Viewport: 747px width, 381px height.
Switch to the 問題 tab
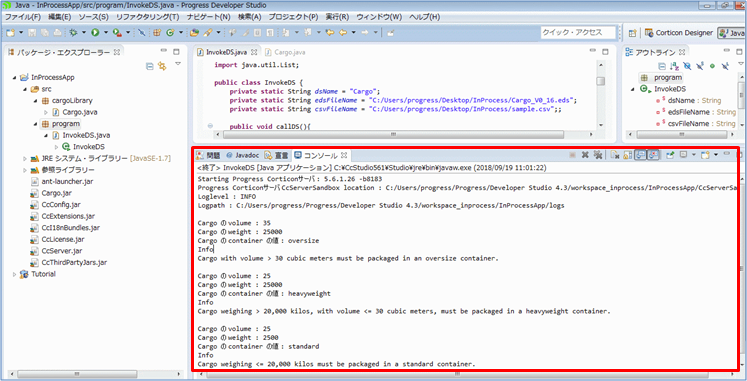(x=209, y=155)
